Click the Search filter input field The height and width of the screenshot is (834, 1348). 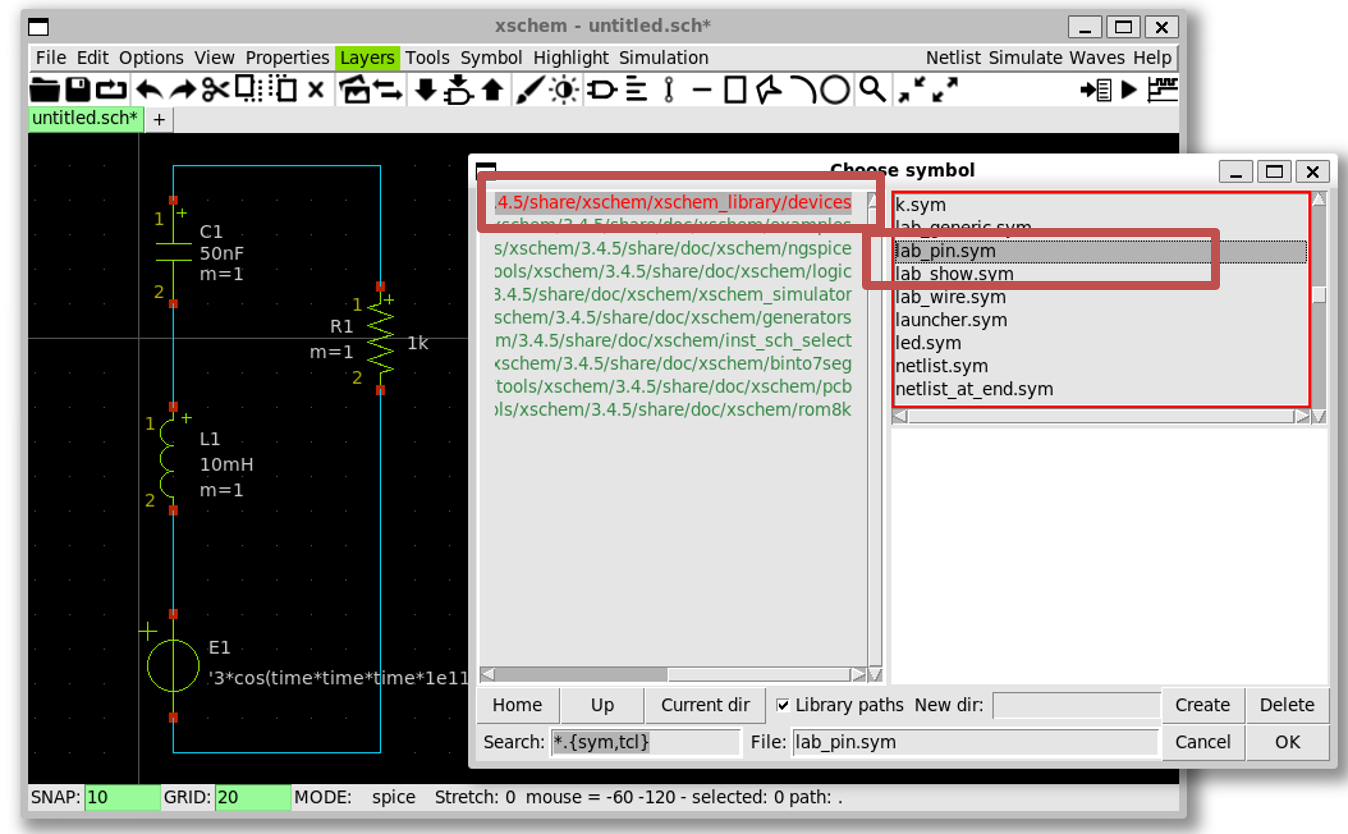point(645,742)
